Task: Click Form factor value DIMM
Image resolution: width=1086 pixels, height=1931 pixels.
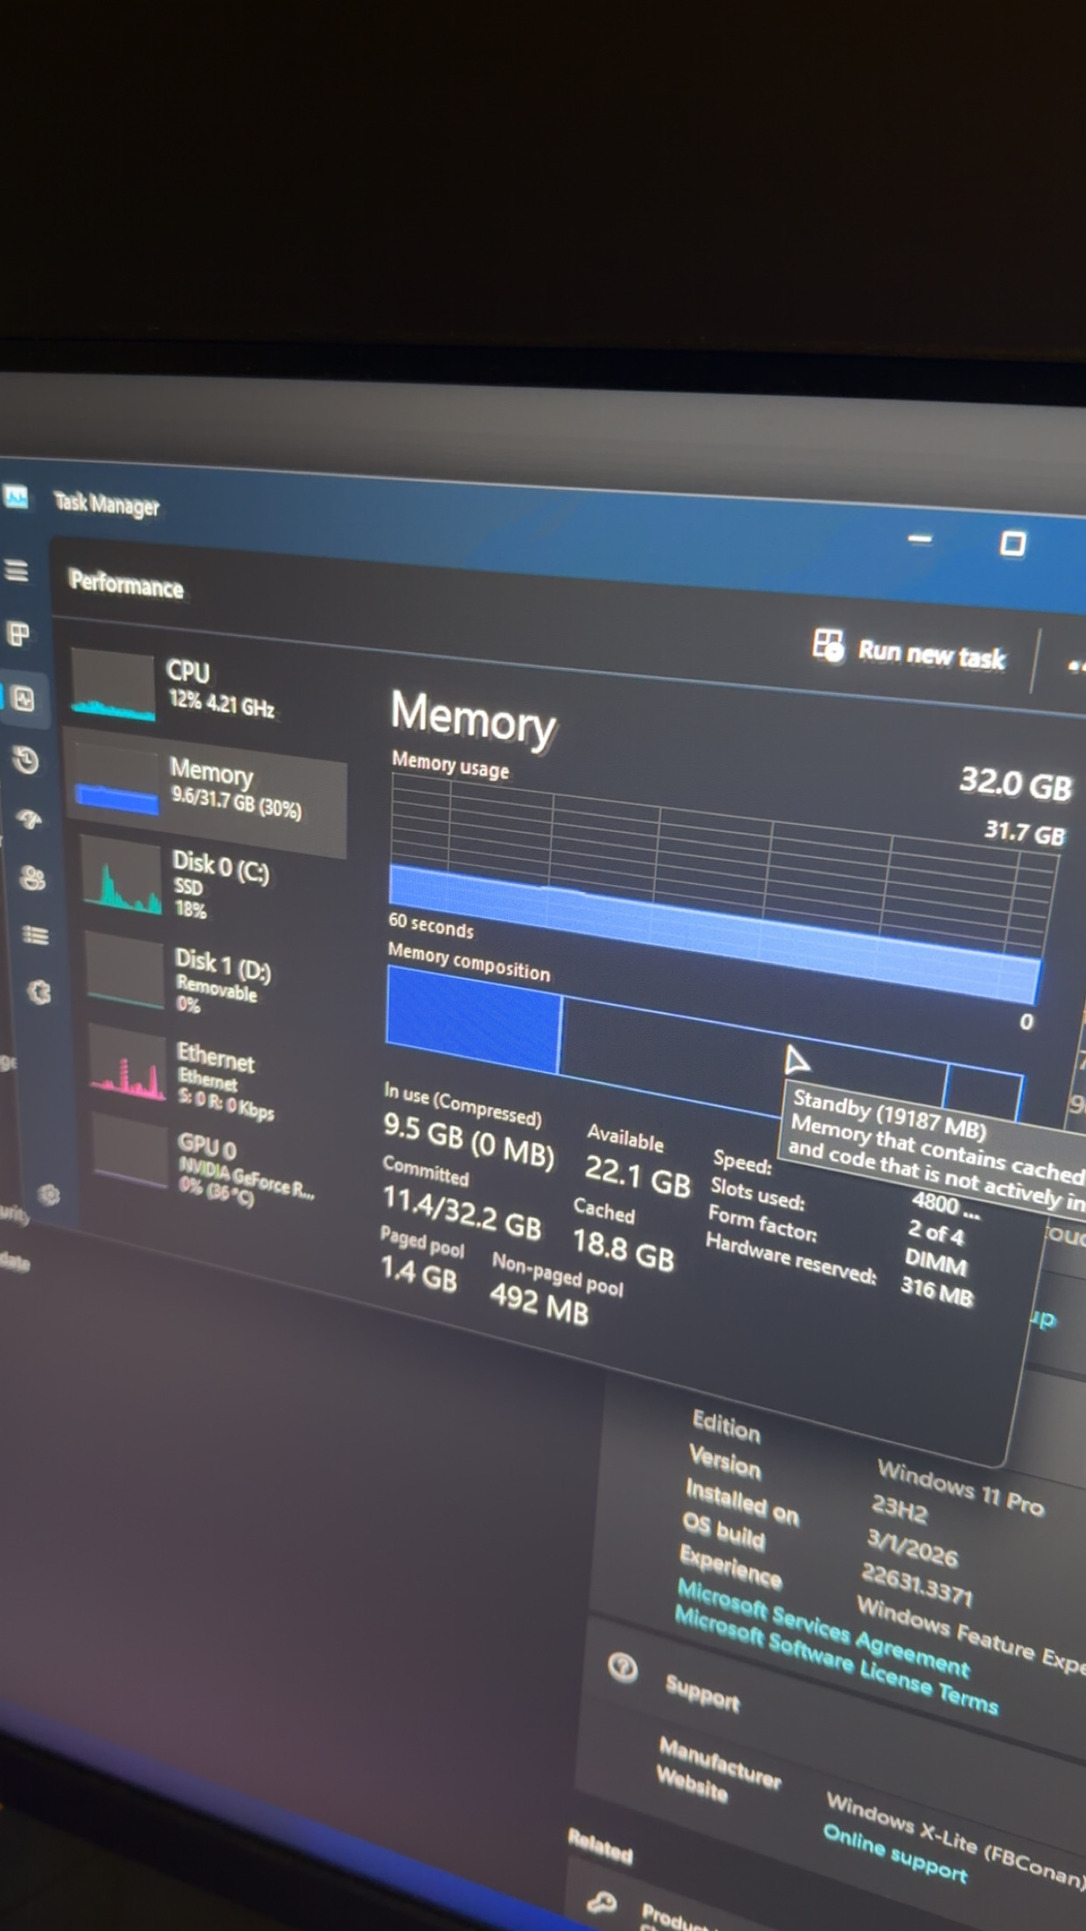Action: [935, 1262]
